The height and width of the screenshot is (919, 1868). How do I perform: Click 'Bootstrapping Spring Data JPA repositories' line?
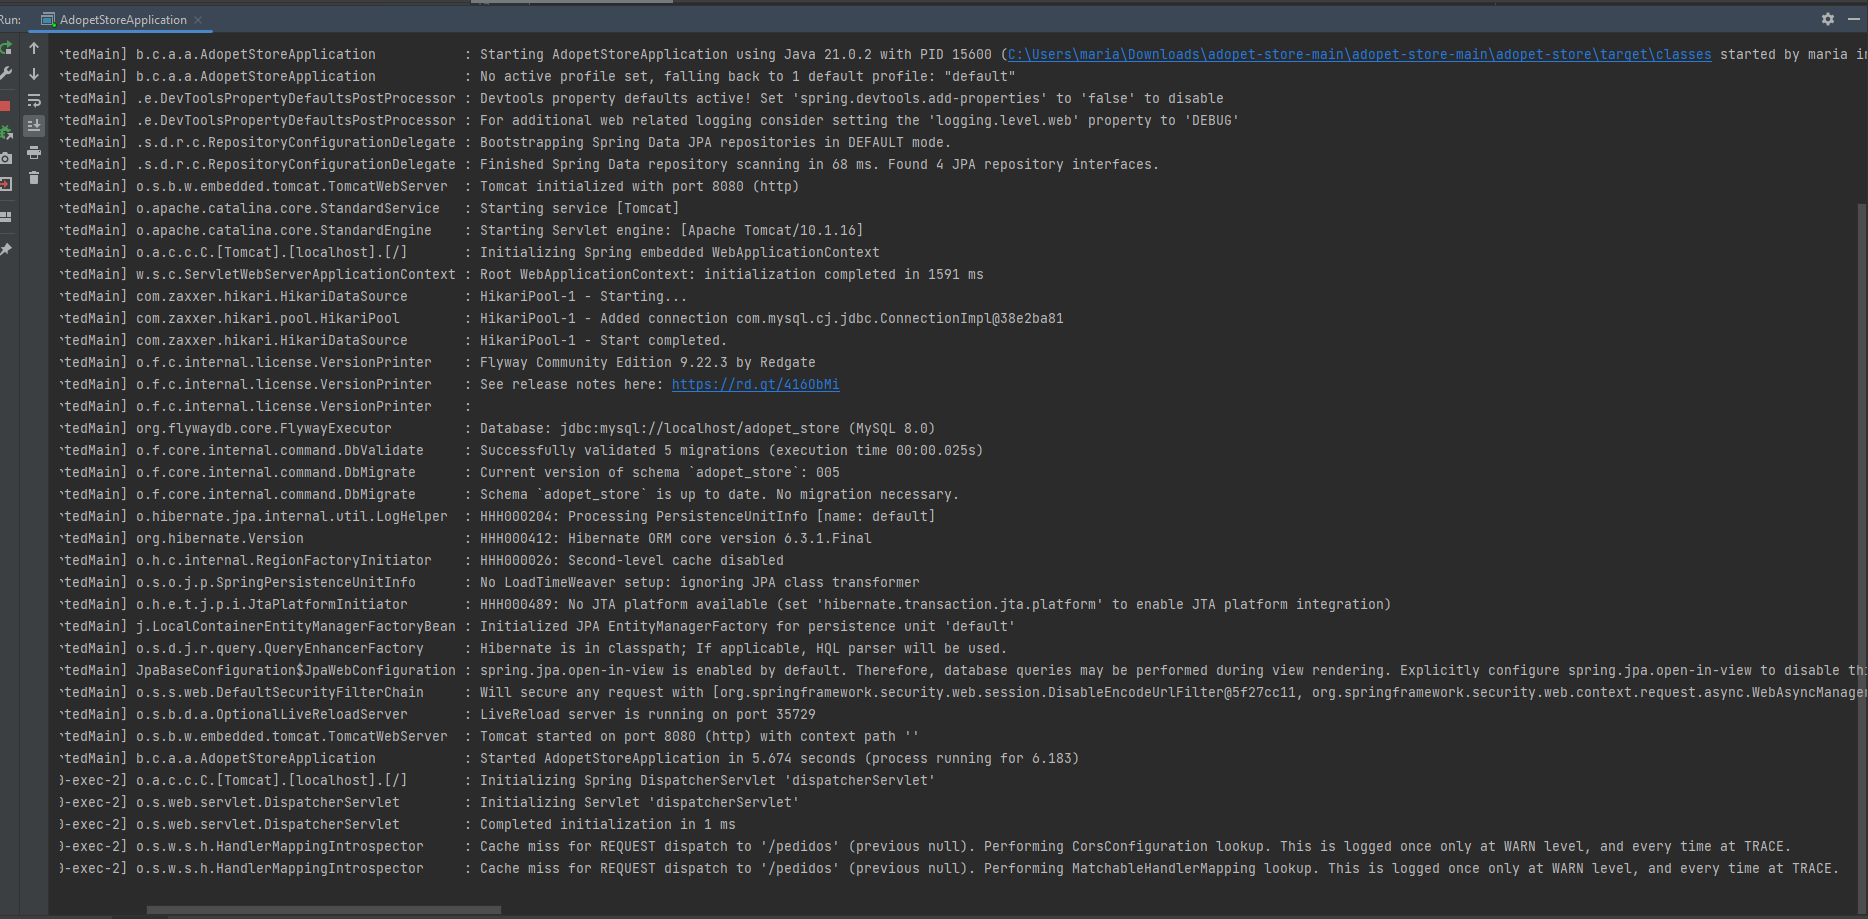[715, 143]
